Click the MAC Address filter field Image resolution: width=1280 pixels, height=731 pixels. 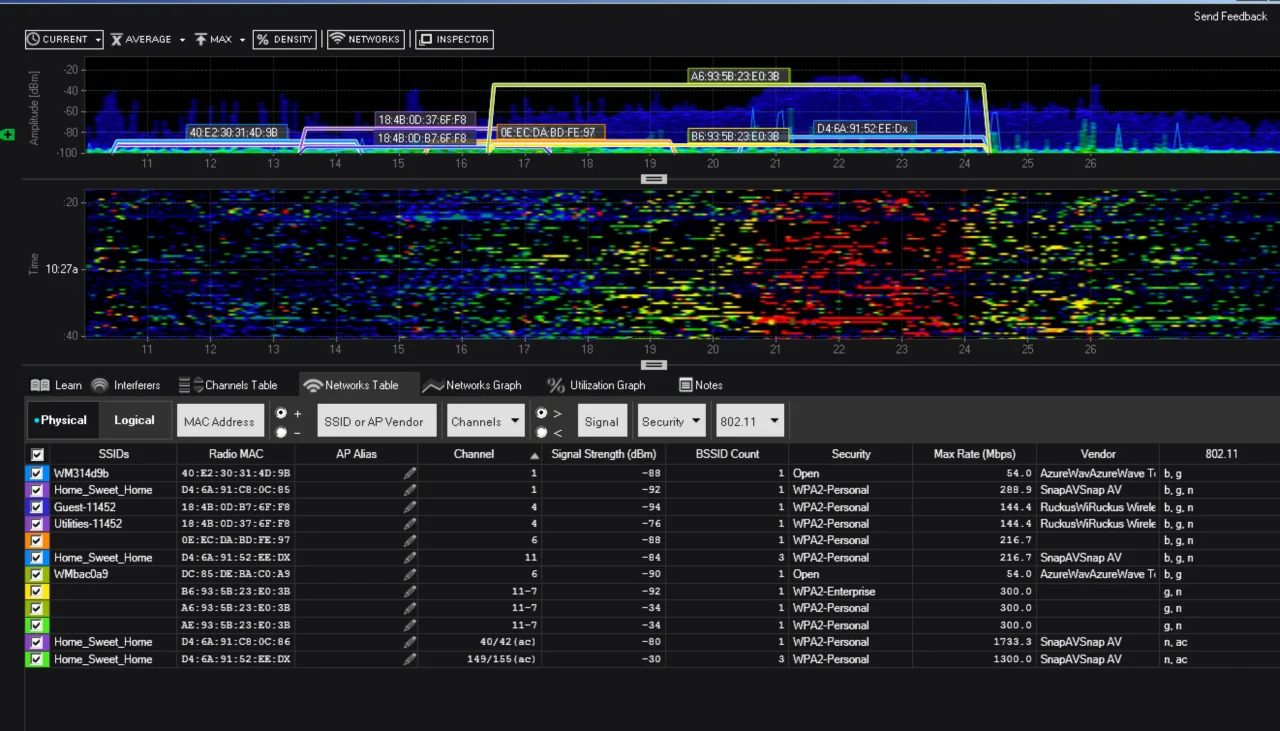220,421
